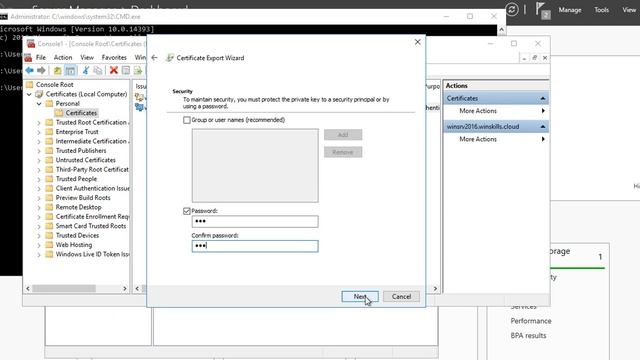Click the Up one level toolbar icon
640x360 pixels.
tap(58, 71)
